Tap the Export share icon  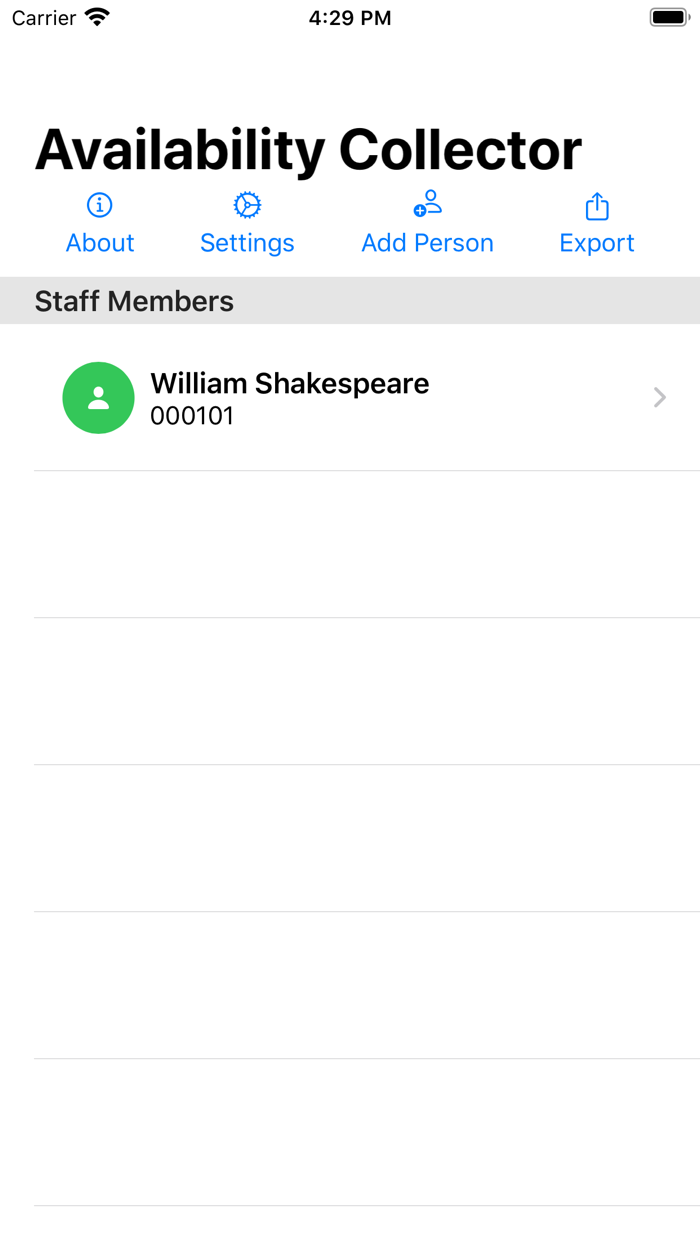(596, 204)
